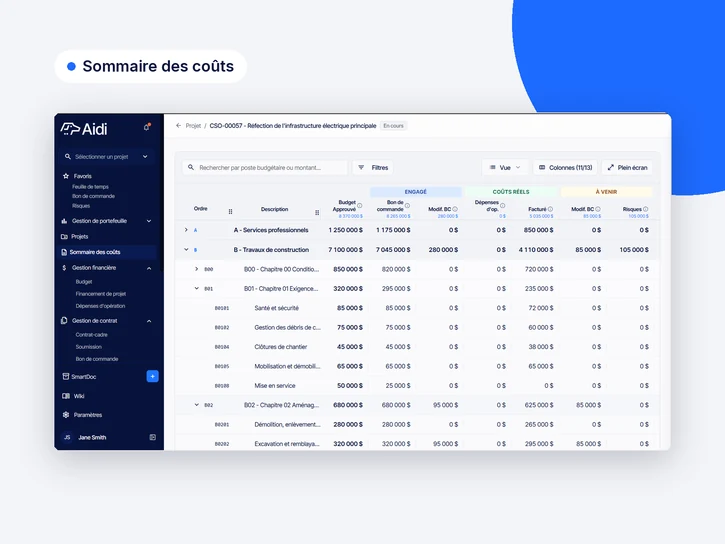
Task: Open Bon de commande under Gestion de contrat
Action: [x=97, y=359]
